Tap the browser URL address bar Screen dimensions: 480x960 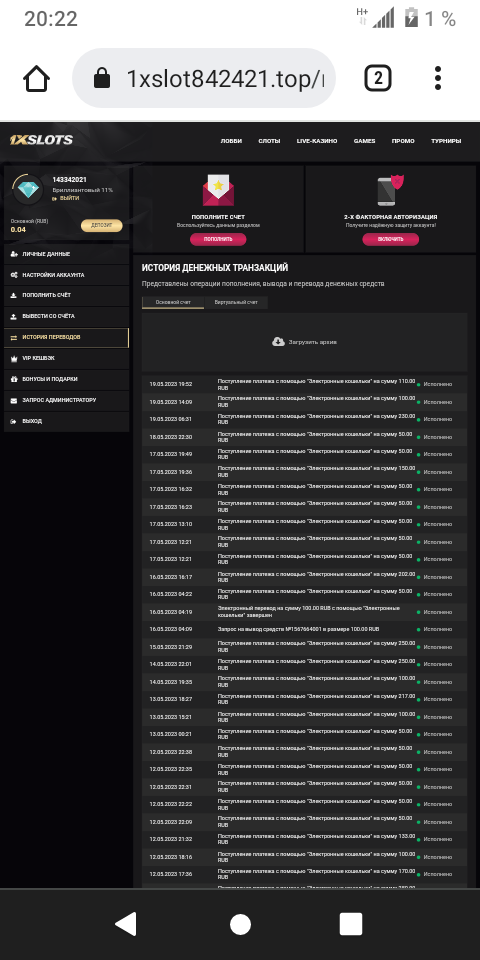204,78
